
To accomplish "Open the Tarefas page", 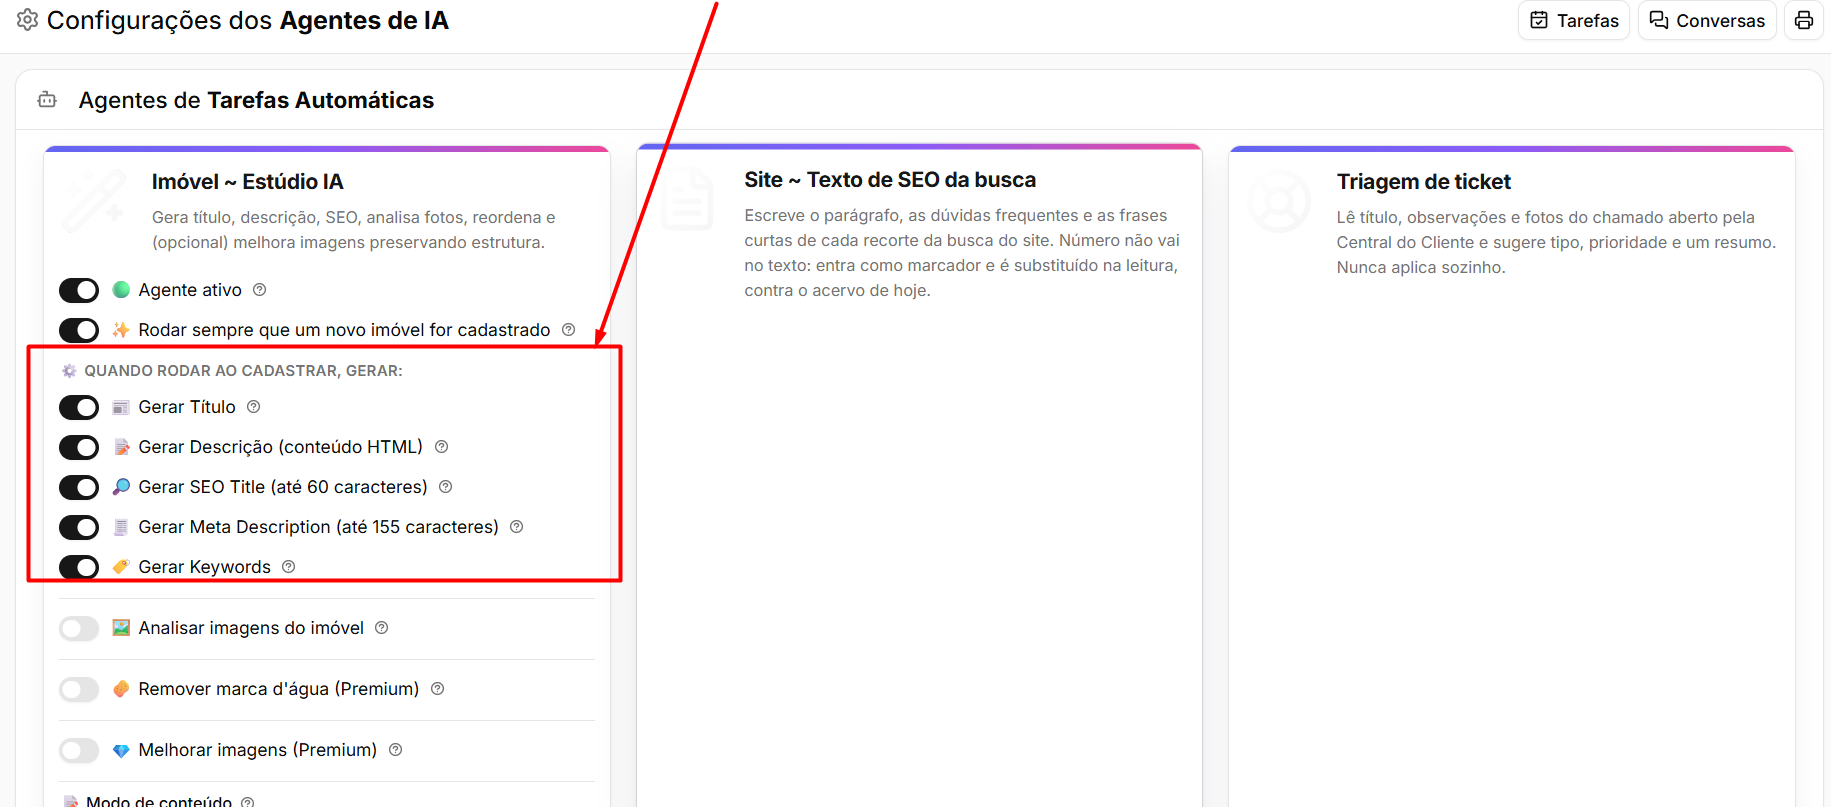I will point(1574,20).
